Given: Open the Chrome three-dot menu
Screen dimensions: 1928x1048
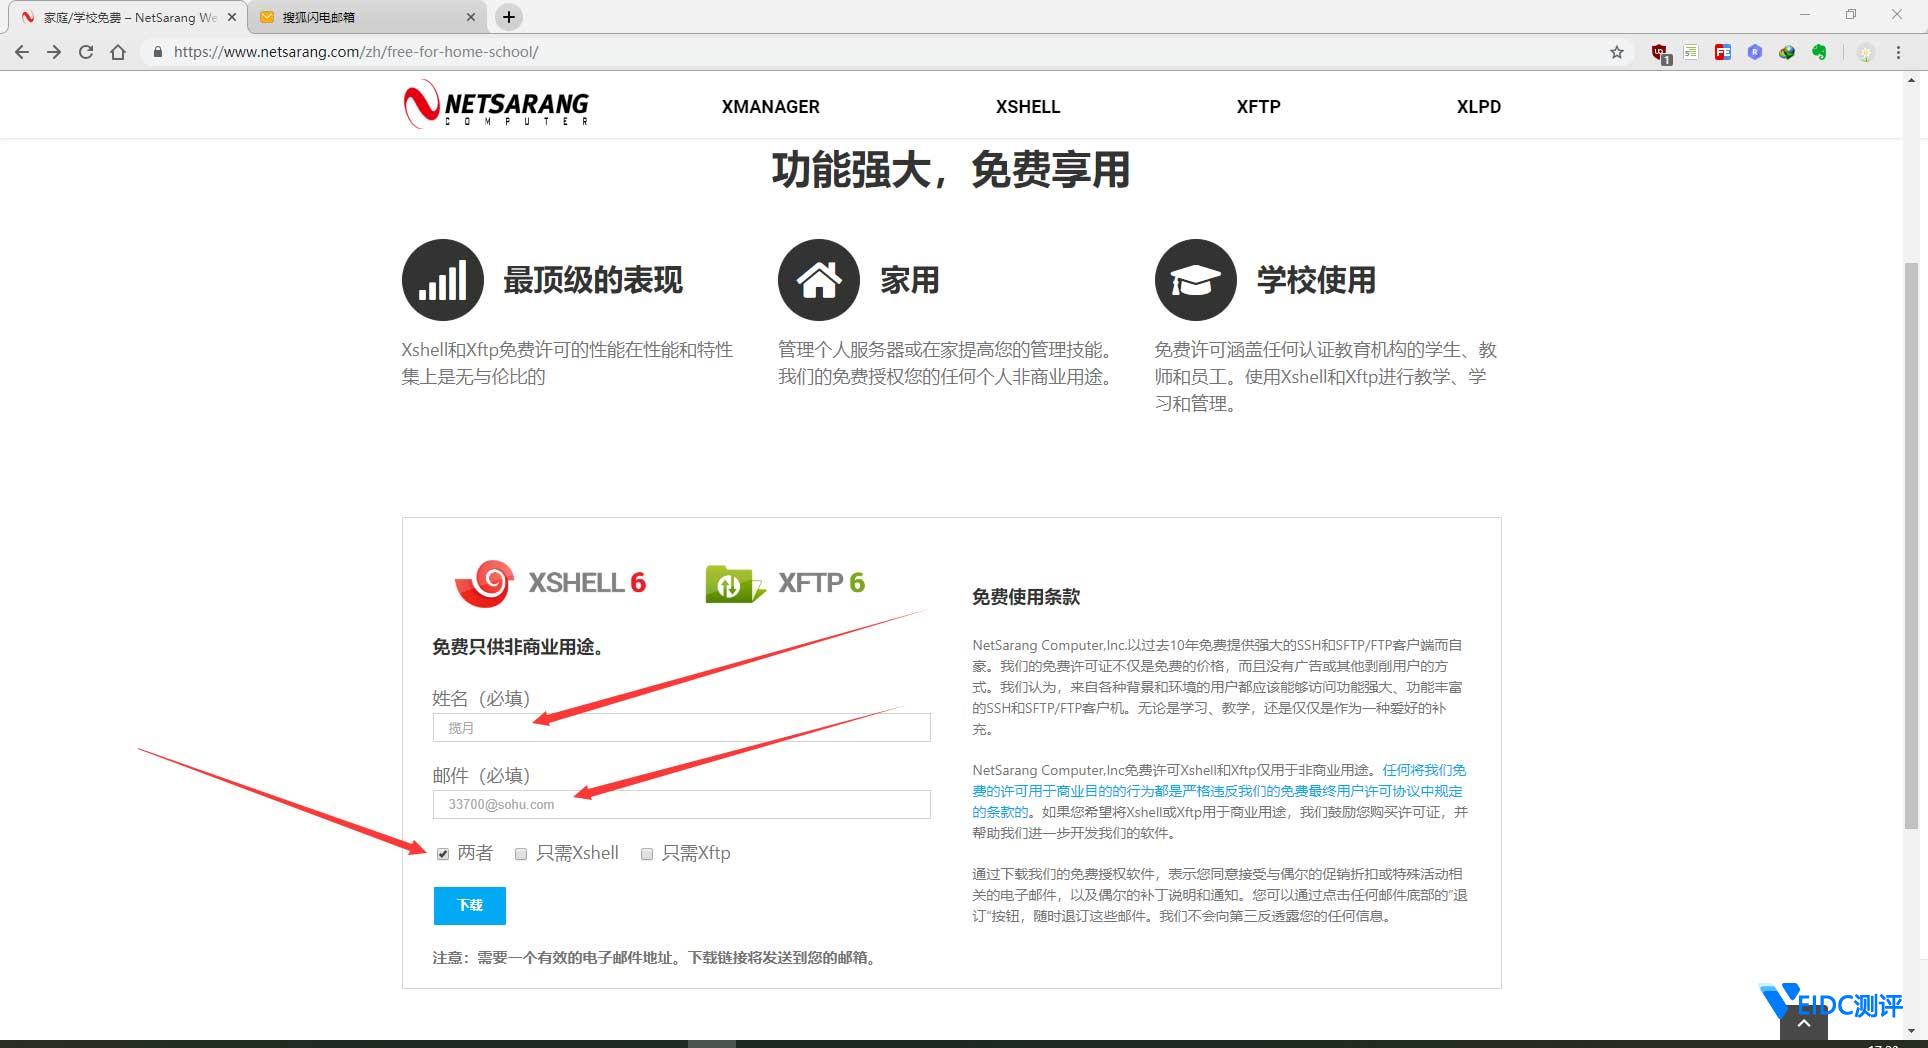Looking at the screenshot, I should pyautogui.click(x=1900, y=51).
